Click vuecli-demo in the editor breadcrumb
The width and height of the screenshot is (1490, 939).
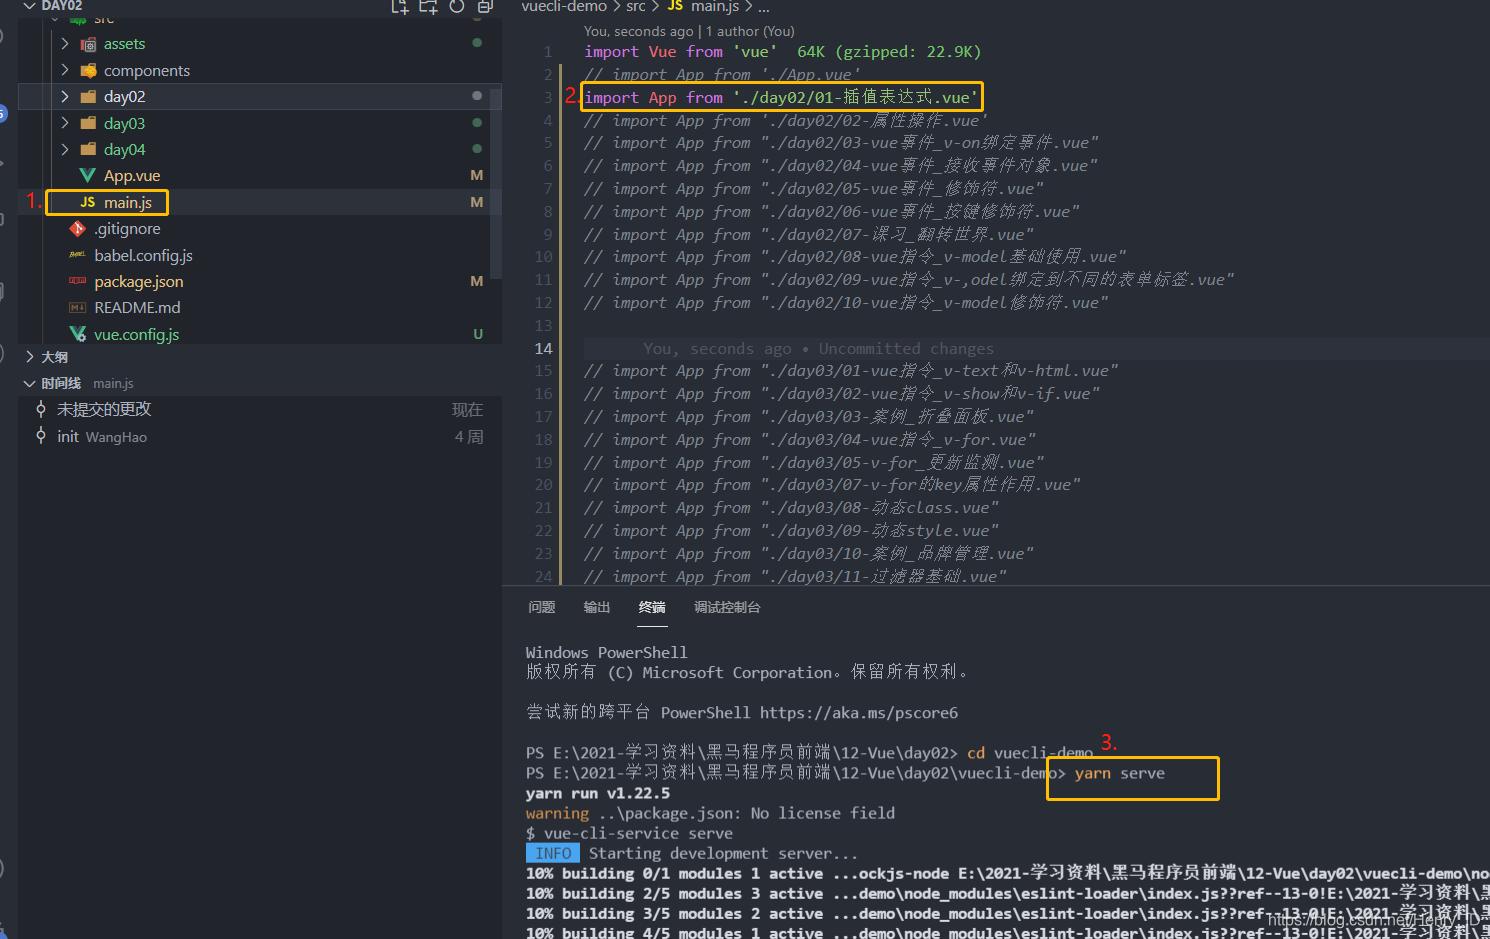pyautogui.click(x=564, y=6)
